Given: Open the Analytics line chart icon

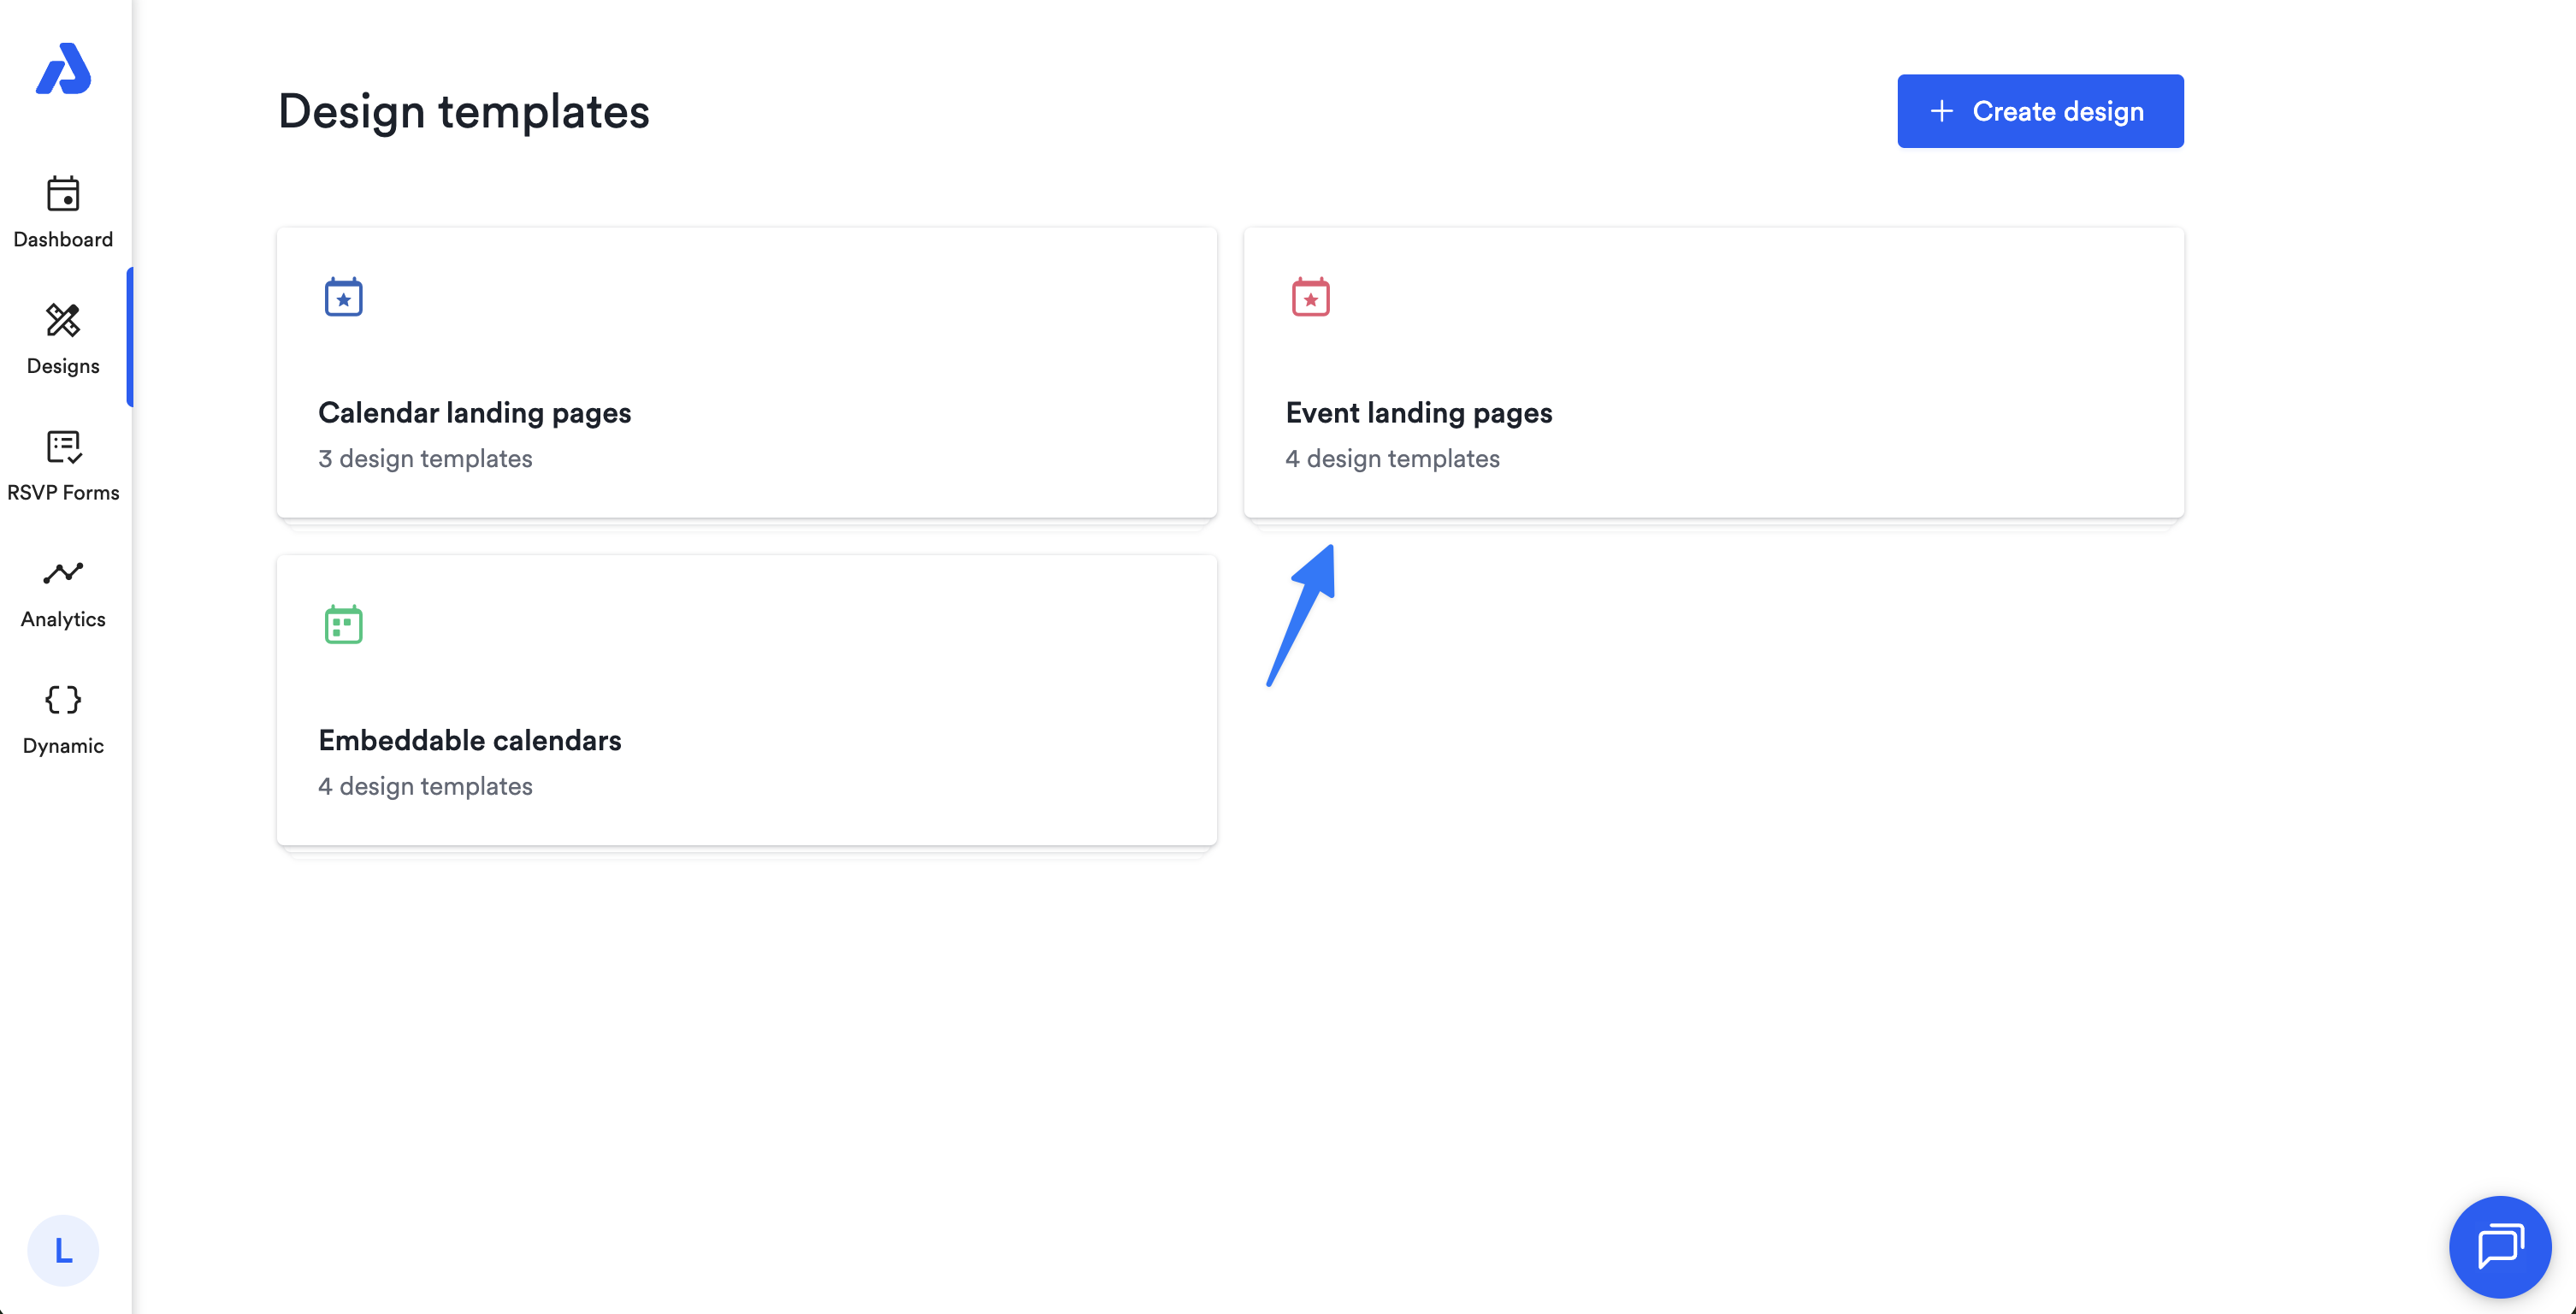Looking at the screenshot, I should click(x=63, y=573).
